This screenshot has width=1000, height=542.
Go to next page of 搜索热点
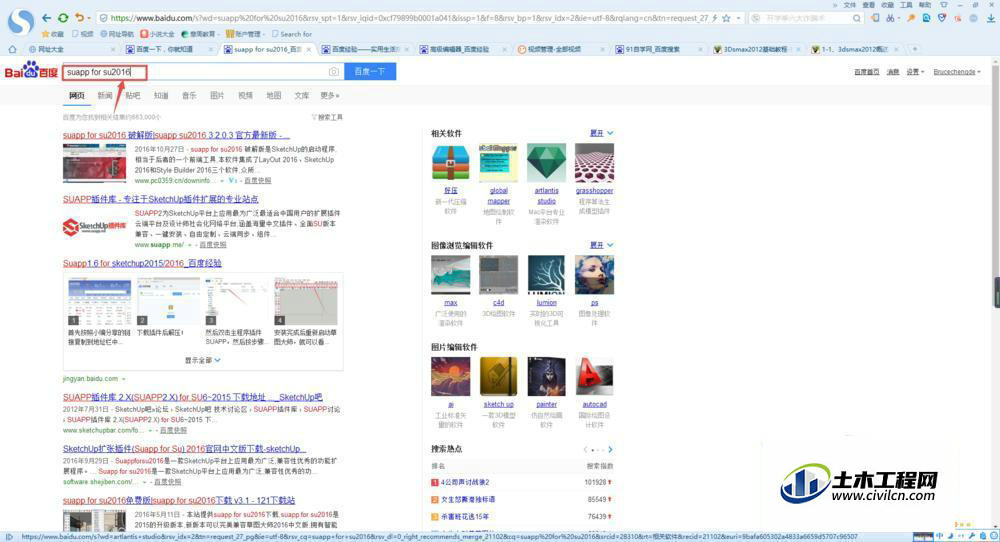610,450
